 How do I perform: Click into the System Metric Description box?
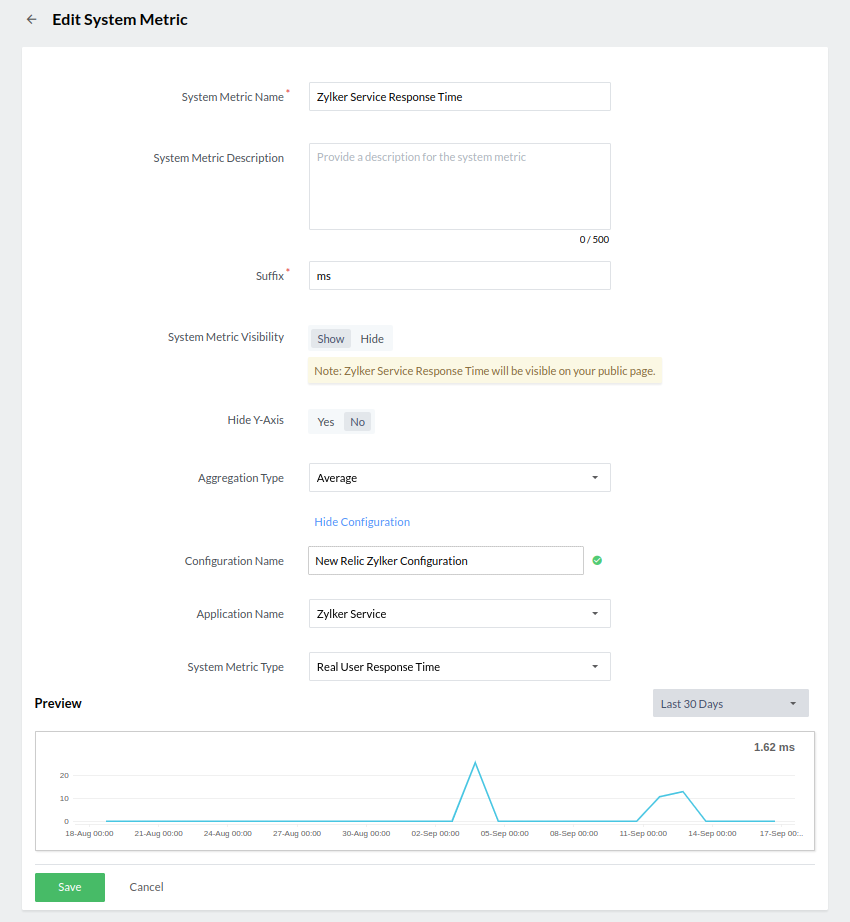pos(459,187)
